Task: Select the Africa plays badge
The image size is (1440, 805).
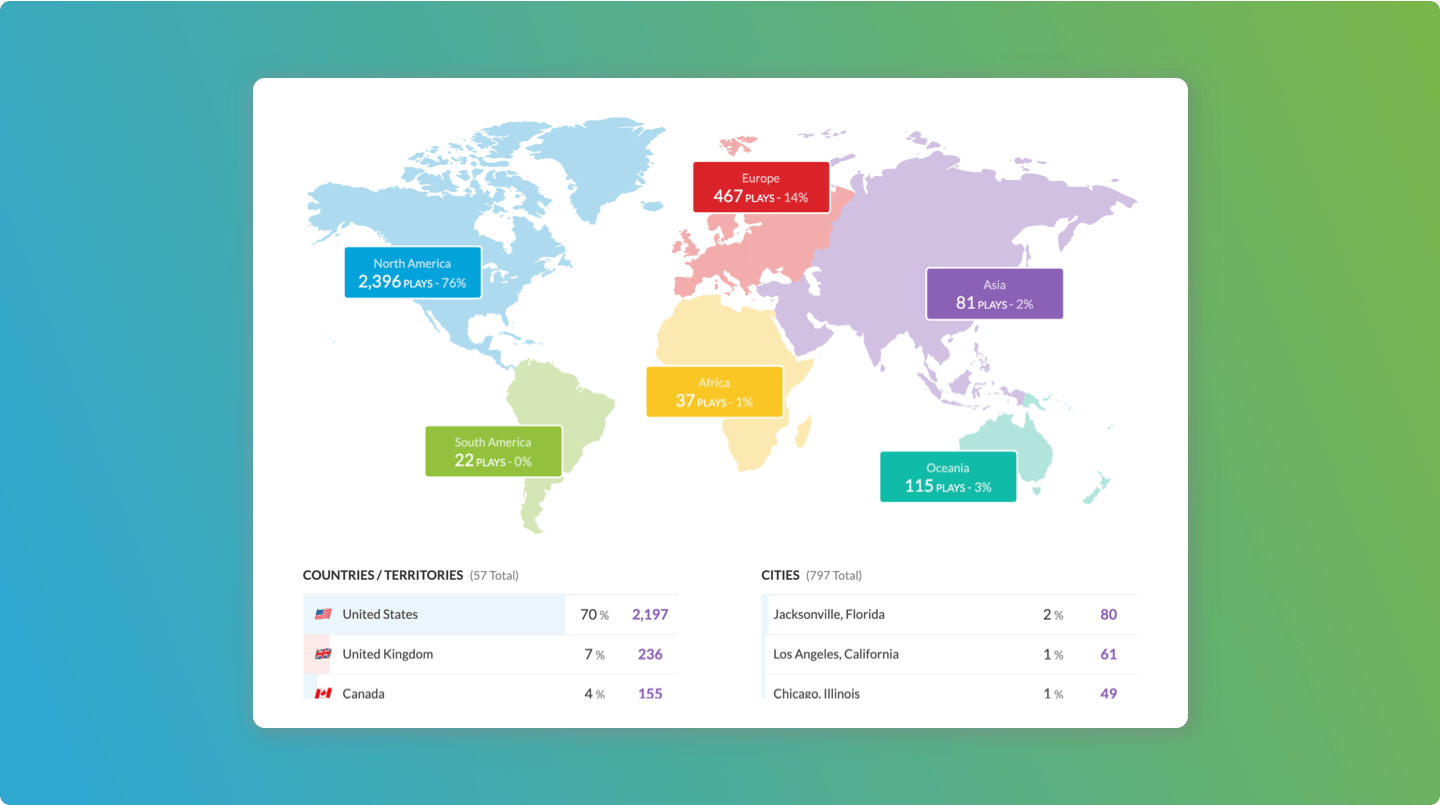Action: [714, 391]
